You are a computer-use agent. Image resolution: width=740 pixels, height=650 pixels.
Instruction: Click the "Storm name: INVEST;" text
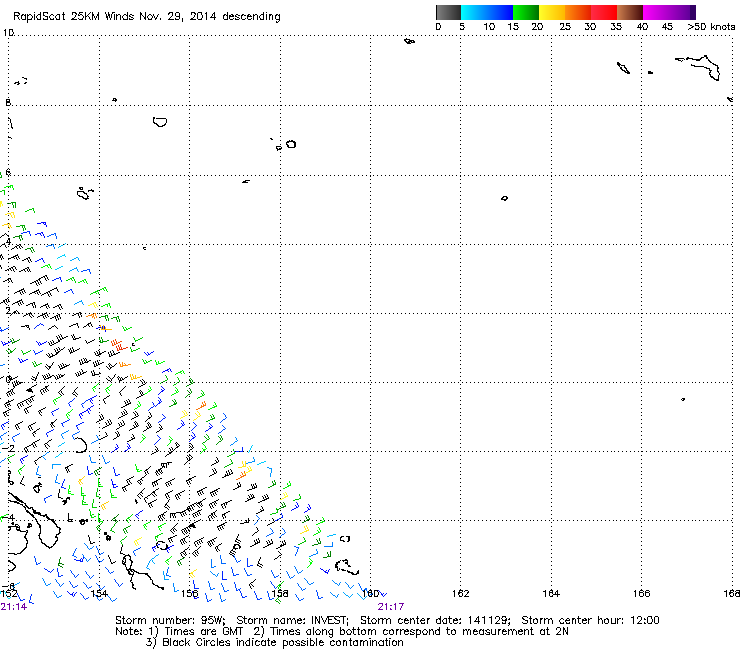[292, 620]
